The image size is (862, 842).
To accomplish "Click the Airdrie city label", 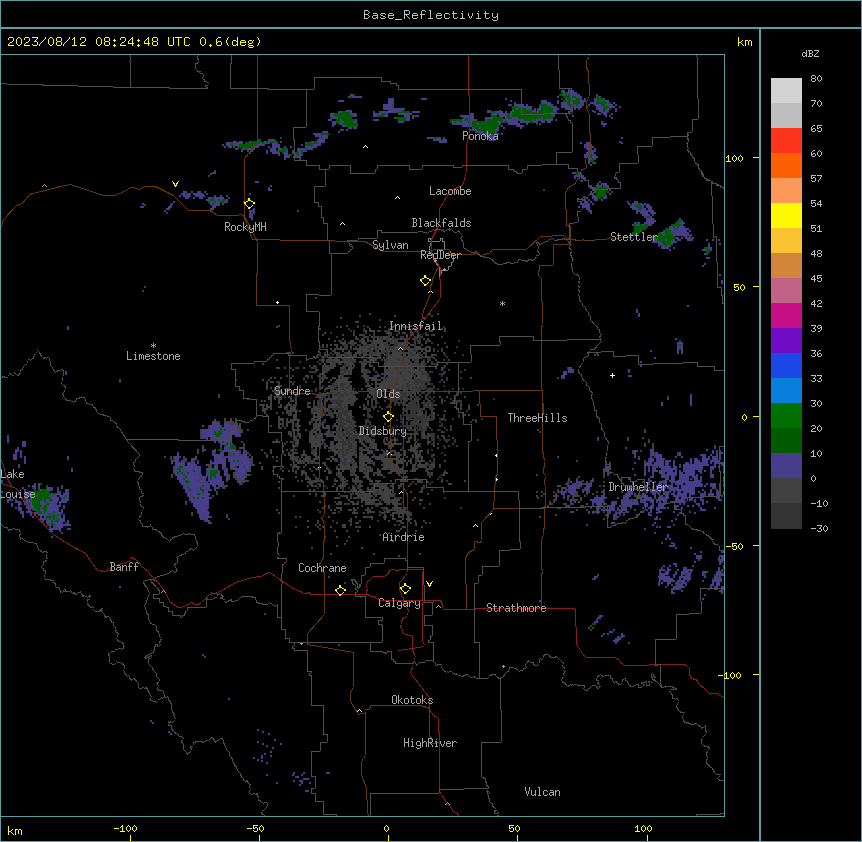I will 403,537.
